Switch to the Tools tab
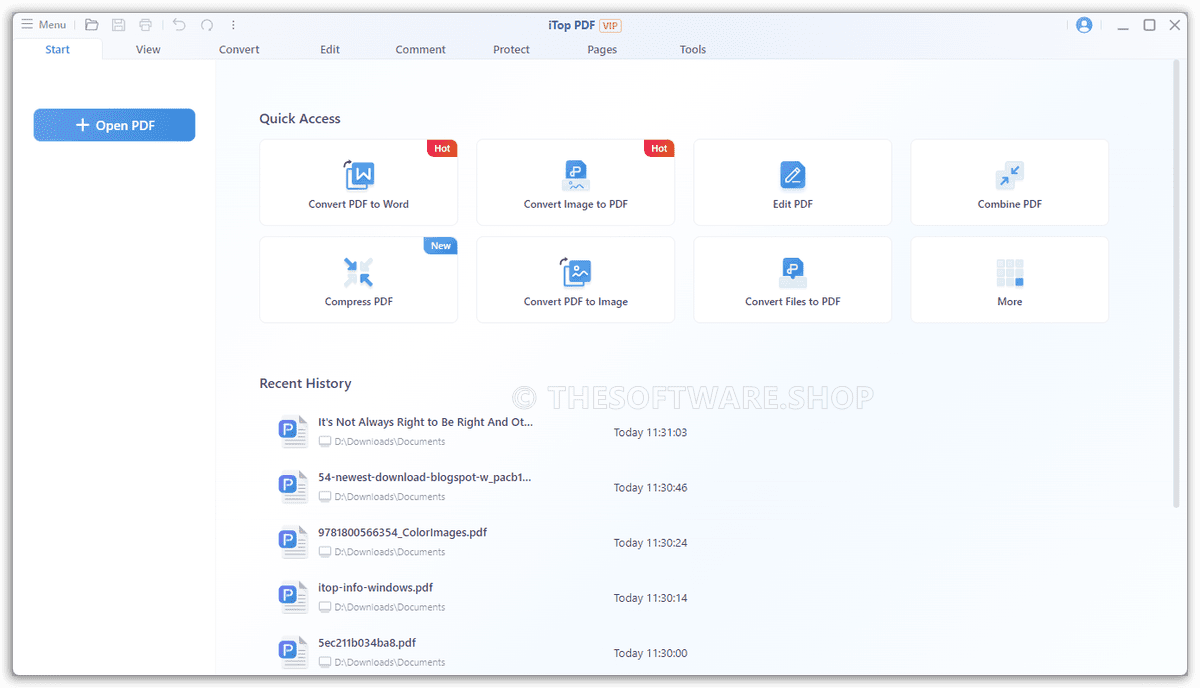 point(693,49)
